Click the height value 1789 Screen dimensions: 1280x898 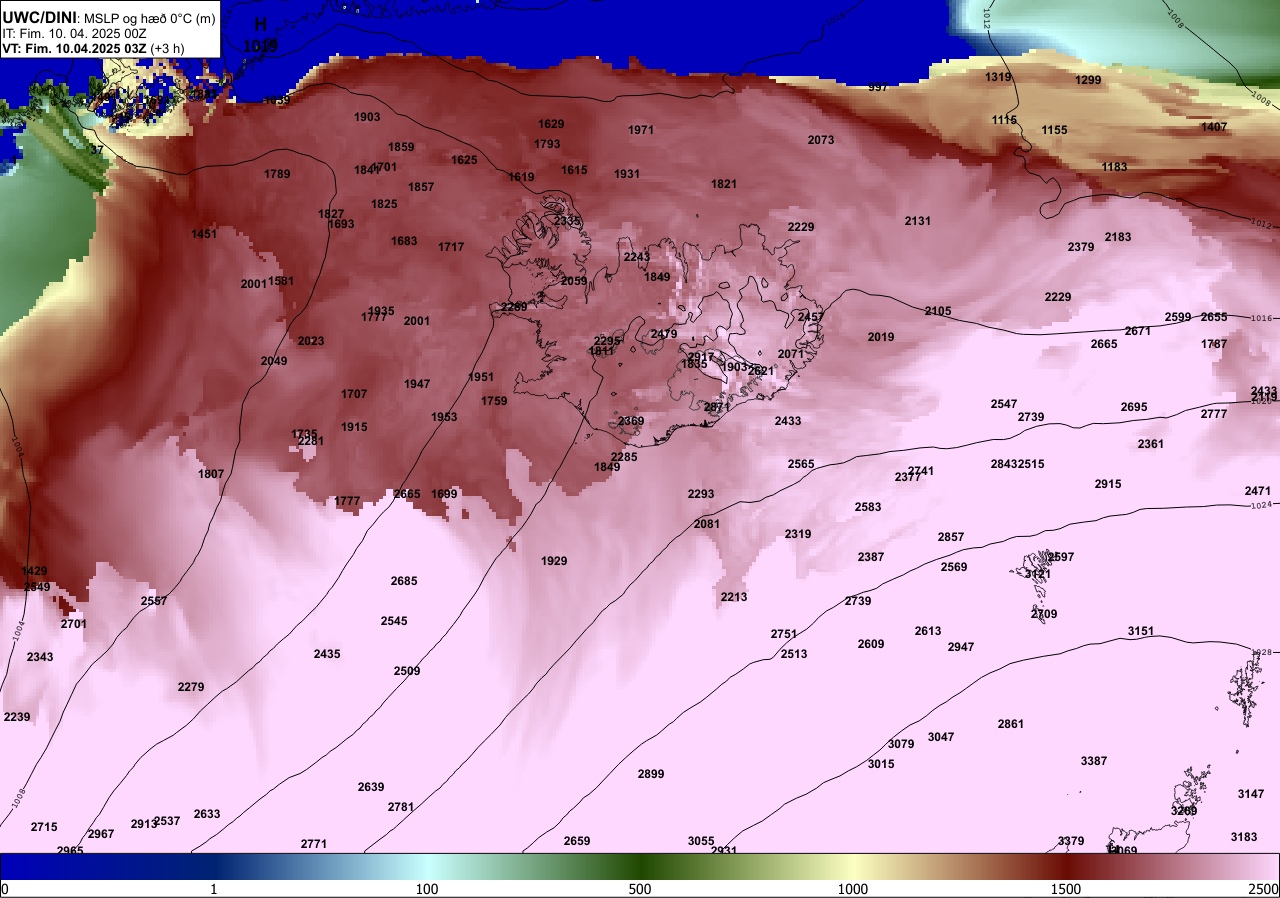tap(277, 174)
